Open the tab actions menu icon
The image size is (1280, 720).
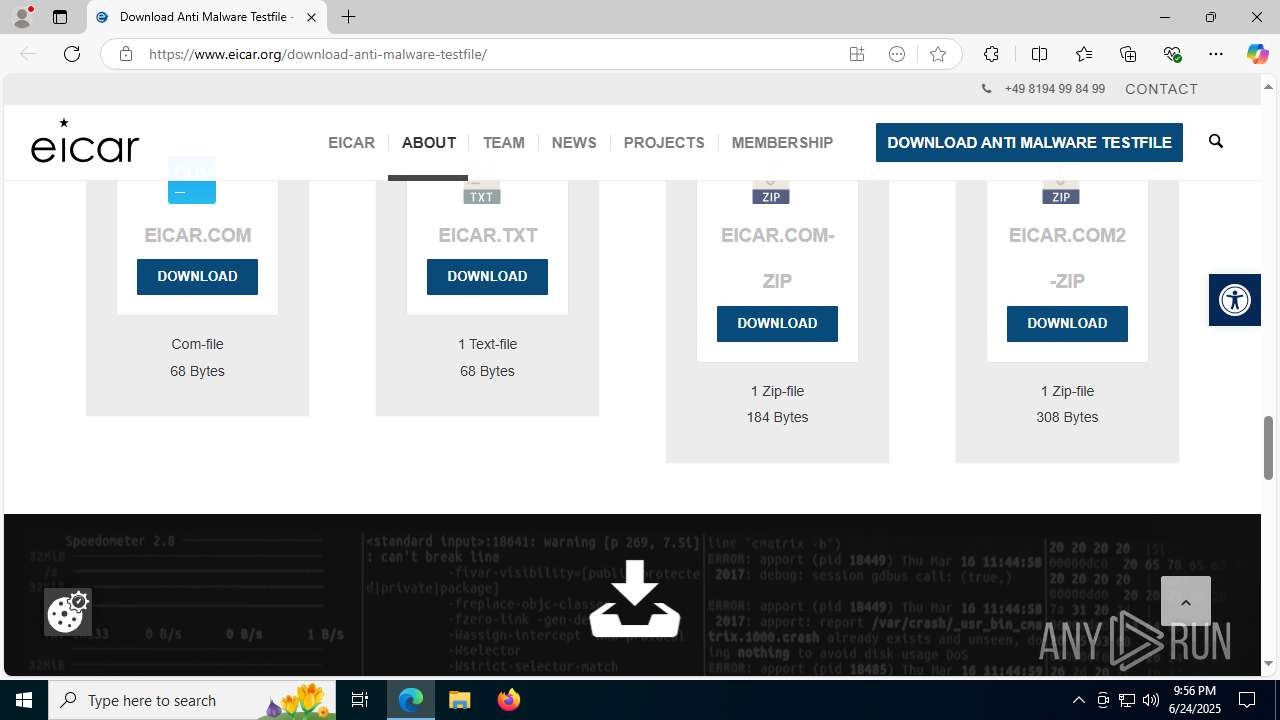click(x=60, y=17)
